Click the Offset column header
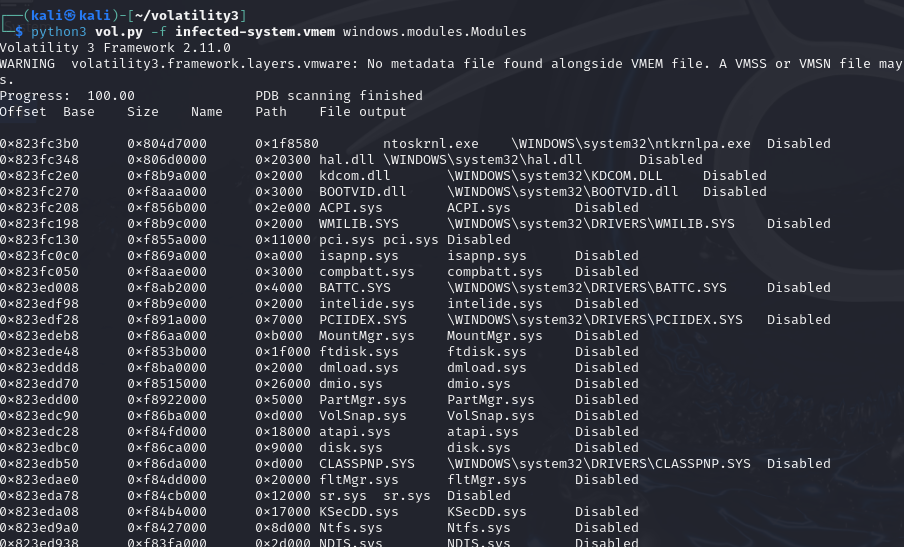 pyautogui.click(x=23, y=112)
